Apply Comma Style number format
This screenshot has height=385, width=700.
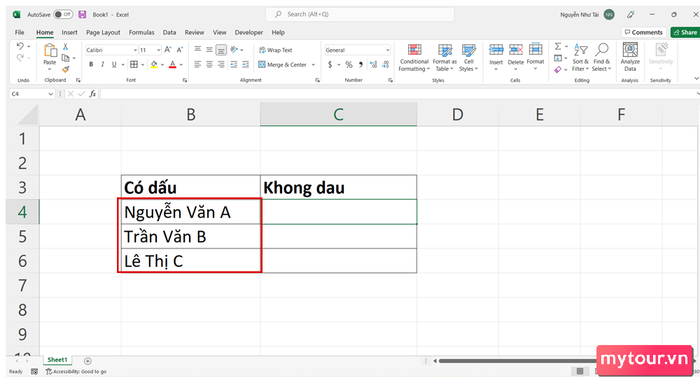[x=361, y=65]
